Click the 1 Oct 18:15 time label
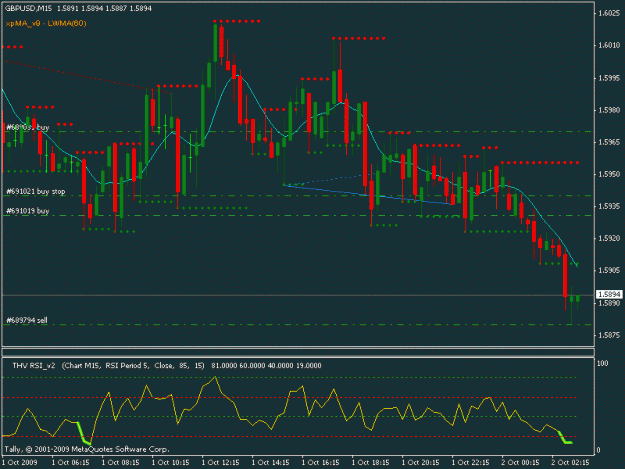This screenshot has height=469, width=625. tap(370, 462)
